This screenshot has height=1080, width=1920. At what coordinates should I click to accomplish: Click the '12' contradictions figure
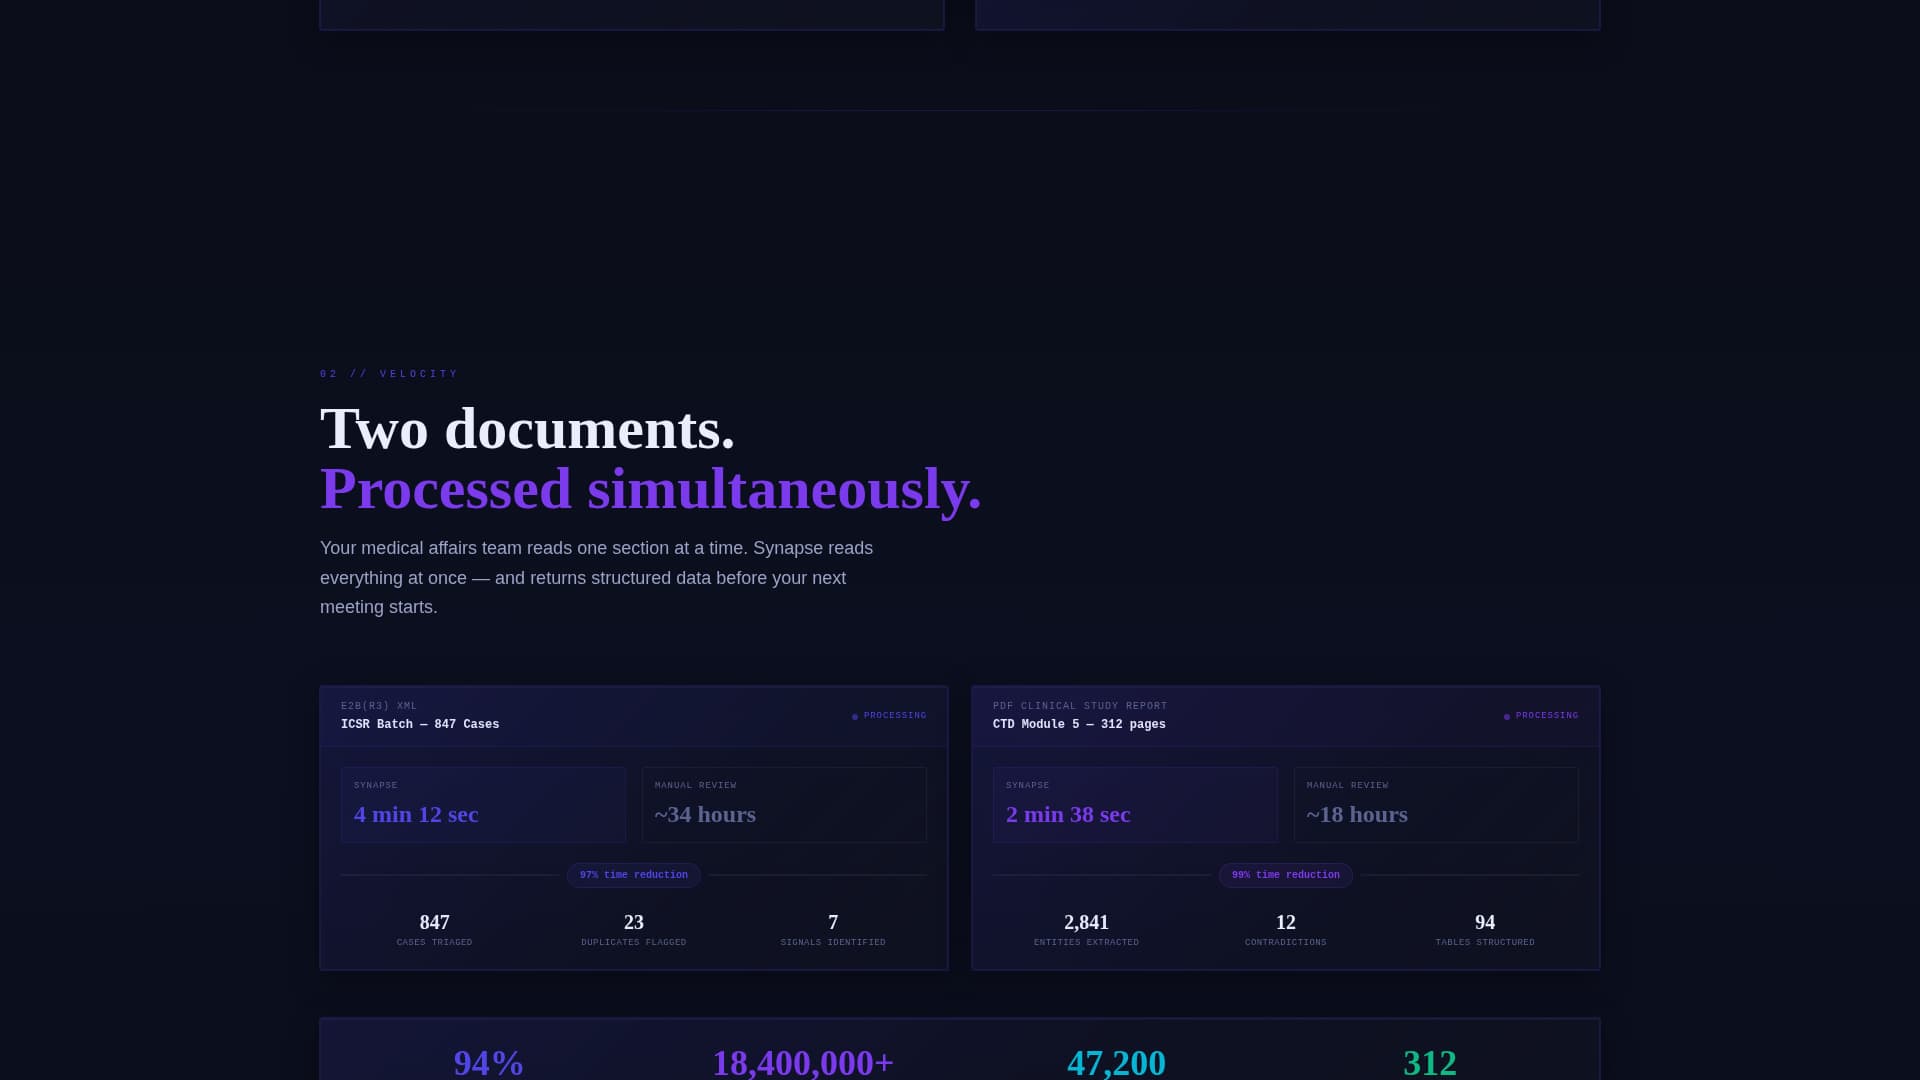click(1286, 922)
